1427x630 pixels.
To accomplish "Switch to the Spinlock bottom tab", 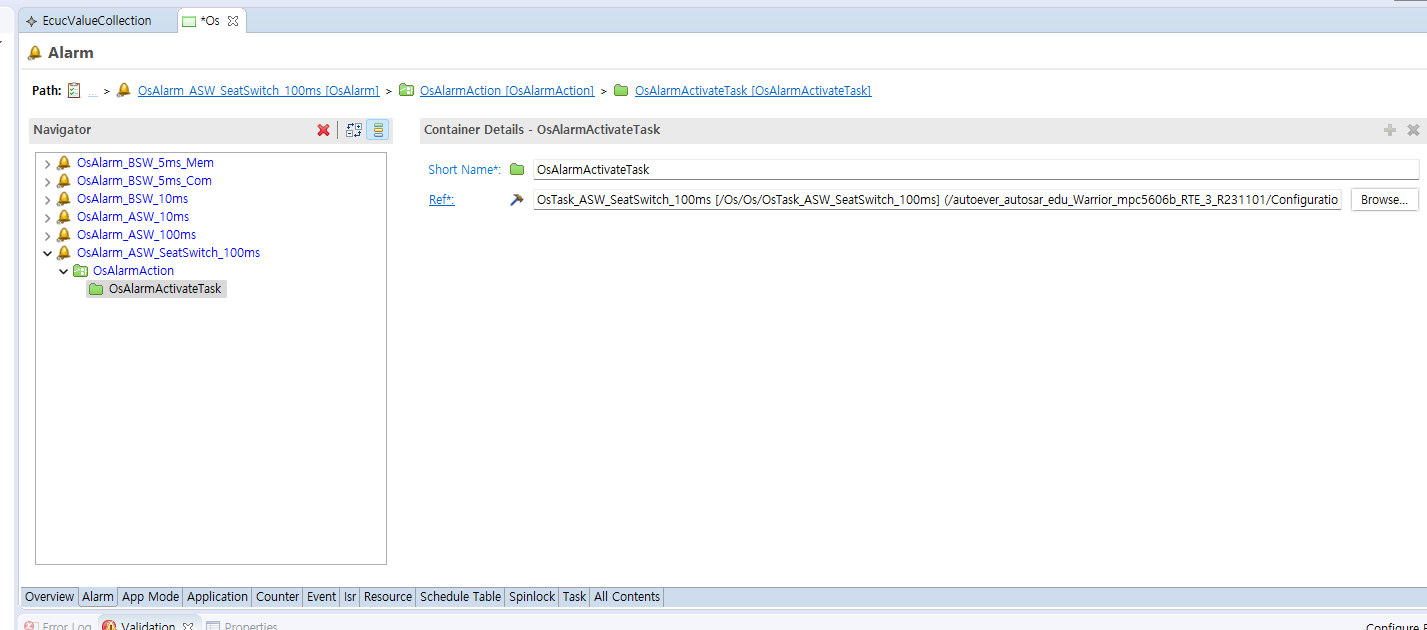I will pos(532,597).
